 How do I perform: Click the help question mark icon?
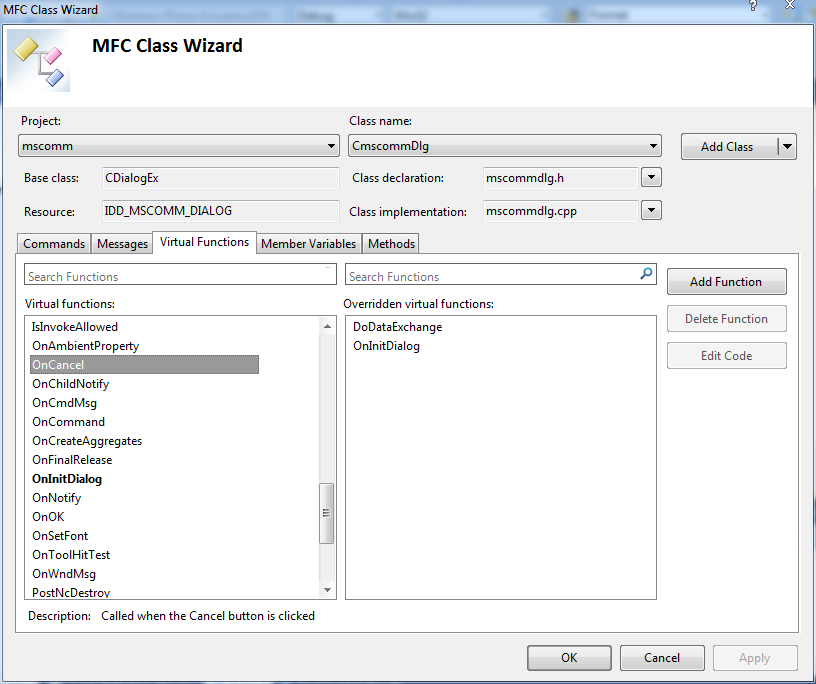(x=753, y=6)
